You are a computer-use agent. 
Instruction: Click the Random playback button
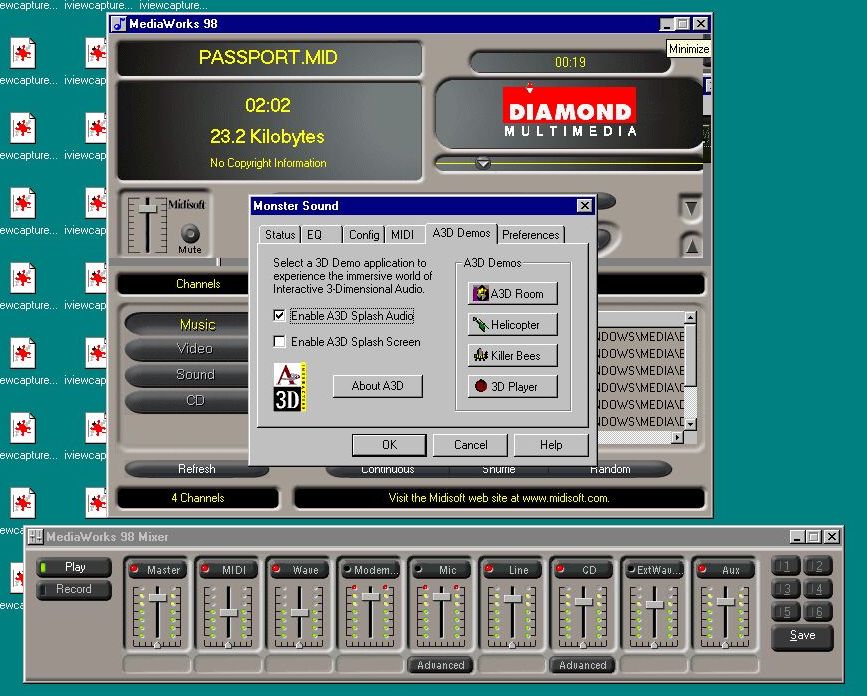pyautogui.click(x=610, y=469)
